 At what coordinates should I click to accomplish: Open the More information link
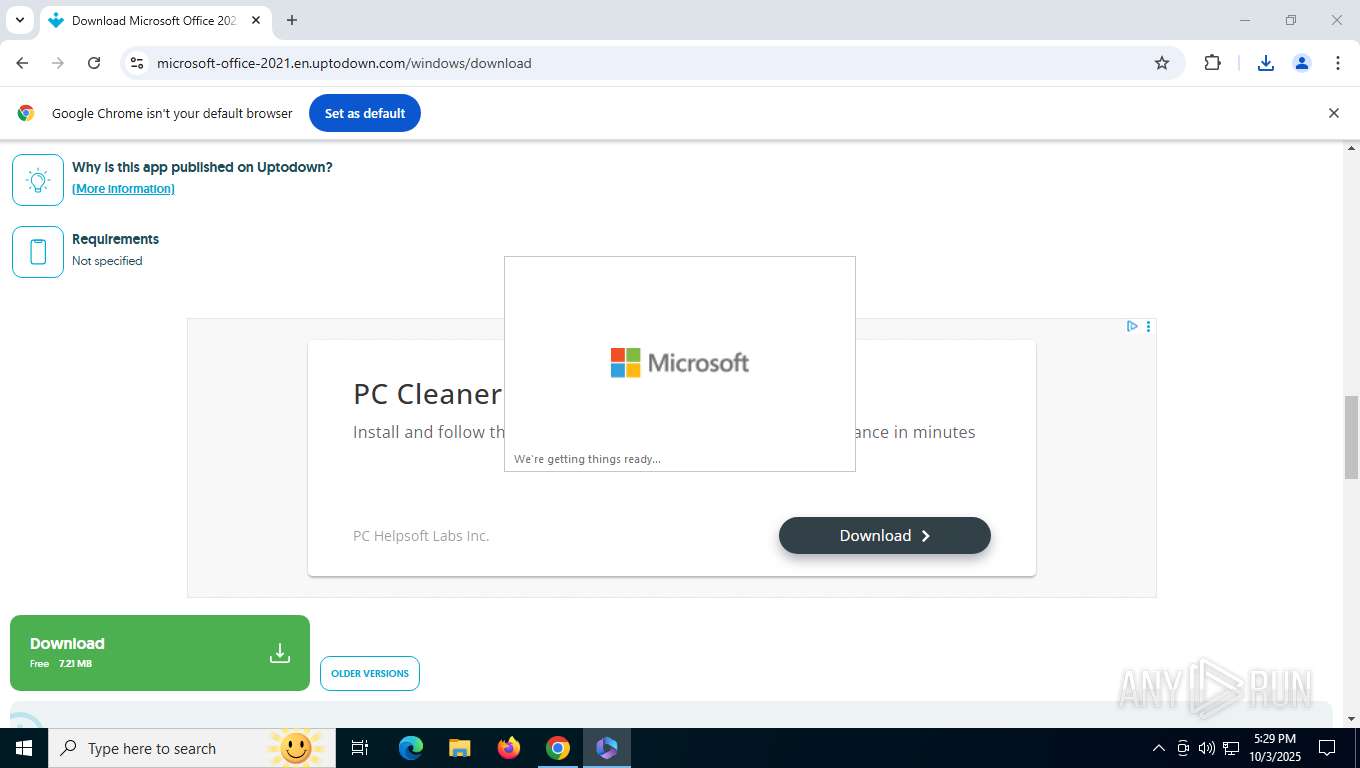[123, 189]
